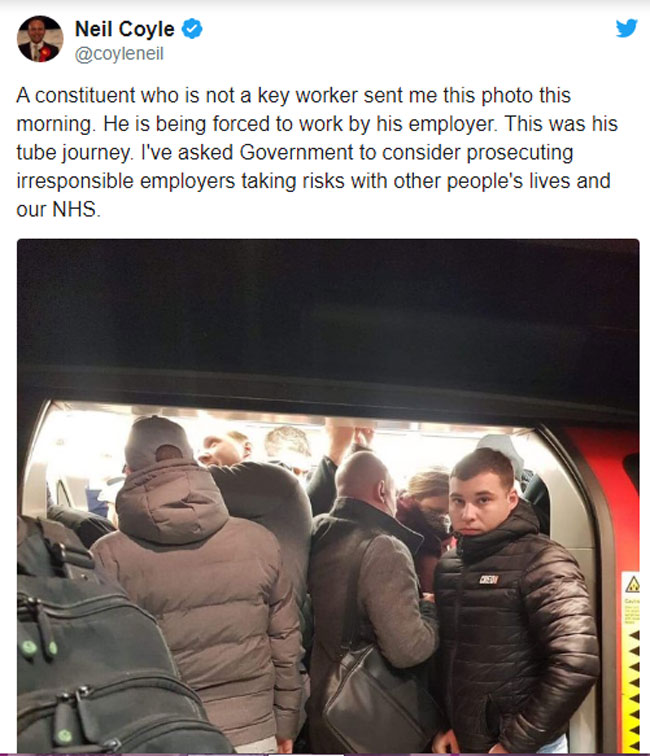Click the blue verified badge
This screenshot has width=650, height=756.
[192, 29]
